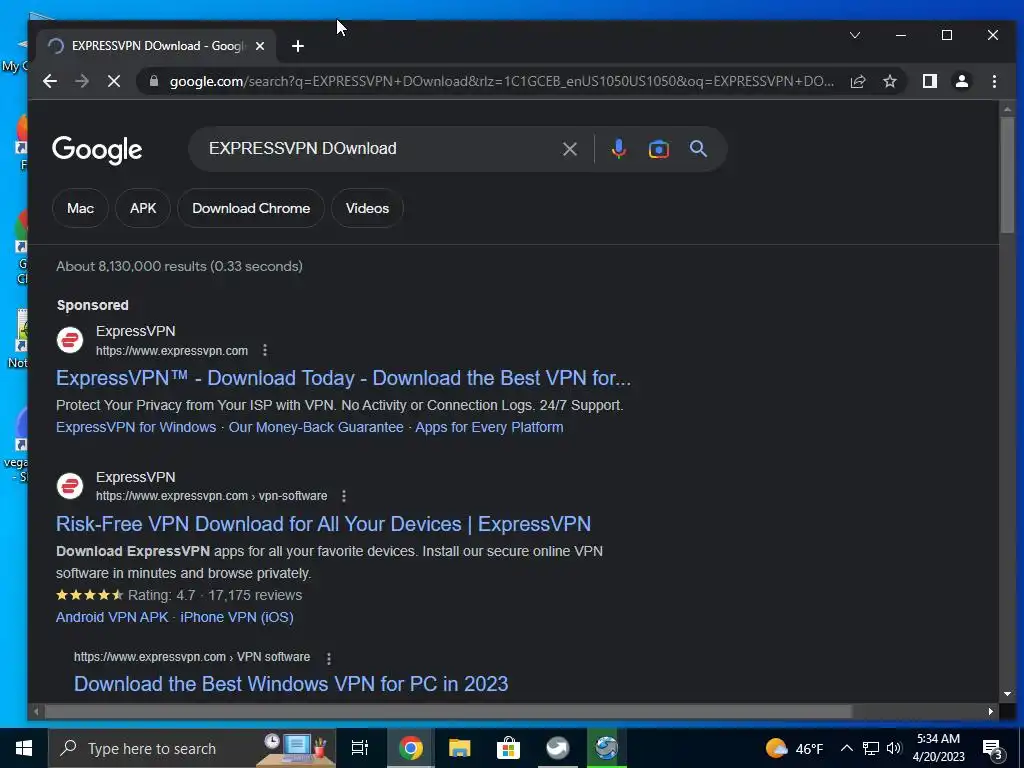
Task: Go back using the browser back arrow
Action: point(50,81)
